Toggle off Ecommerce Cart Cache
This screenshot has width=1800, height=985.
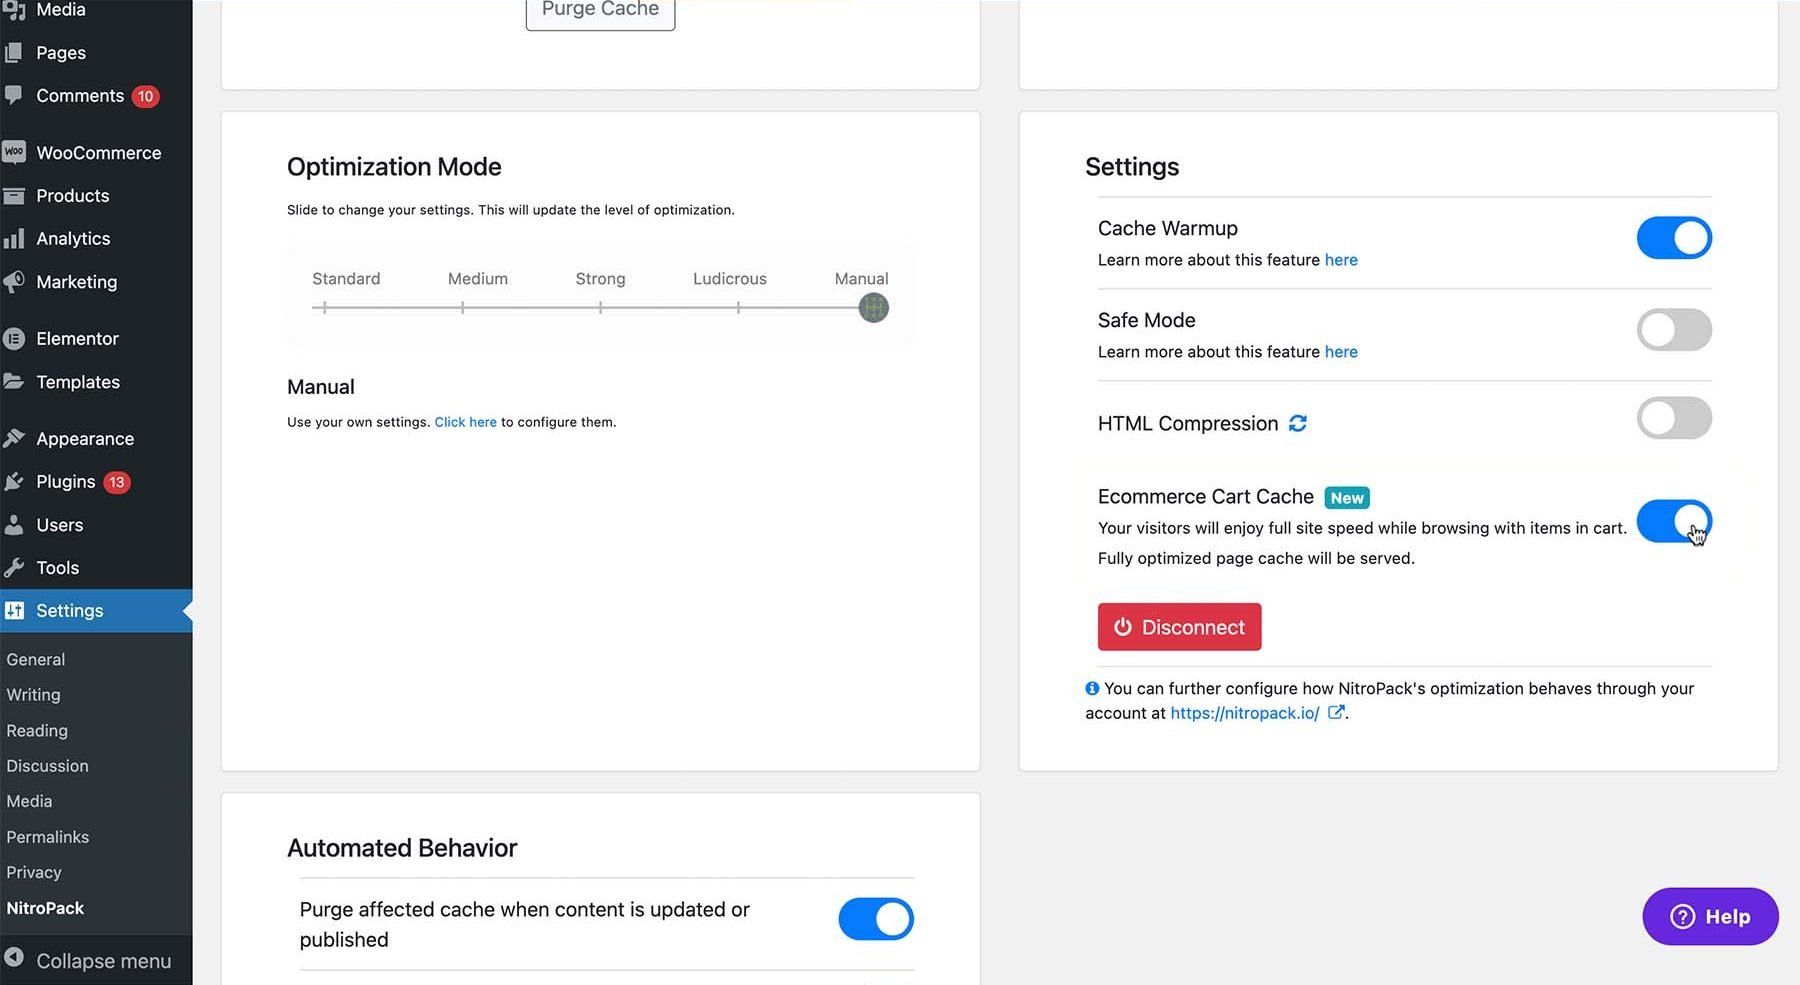[x=1673, y=521]
